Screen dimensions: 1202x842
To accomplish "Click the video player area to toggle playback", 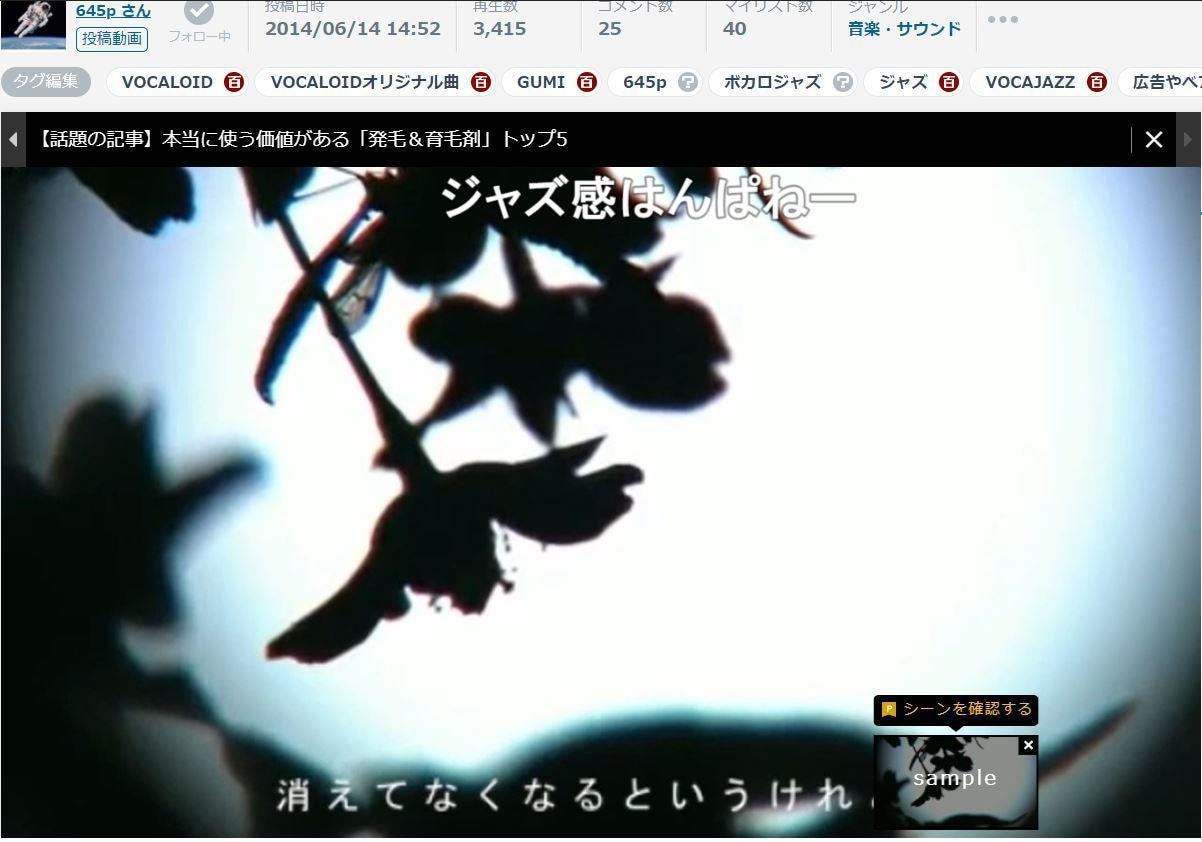I will pos(600,500).
